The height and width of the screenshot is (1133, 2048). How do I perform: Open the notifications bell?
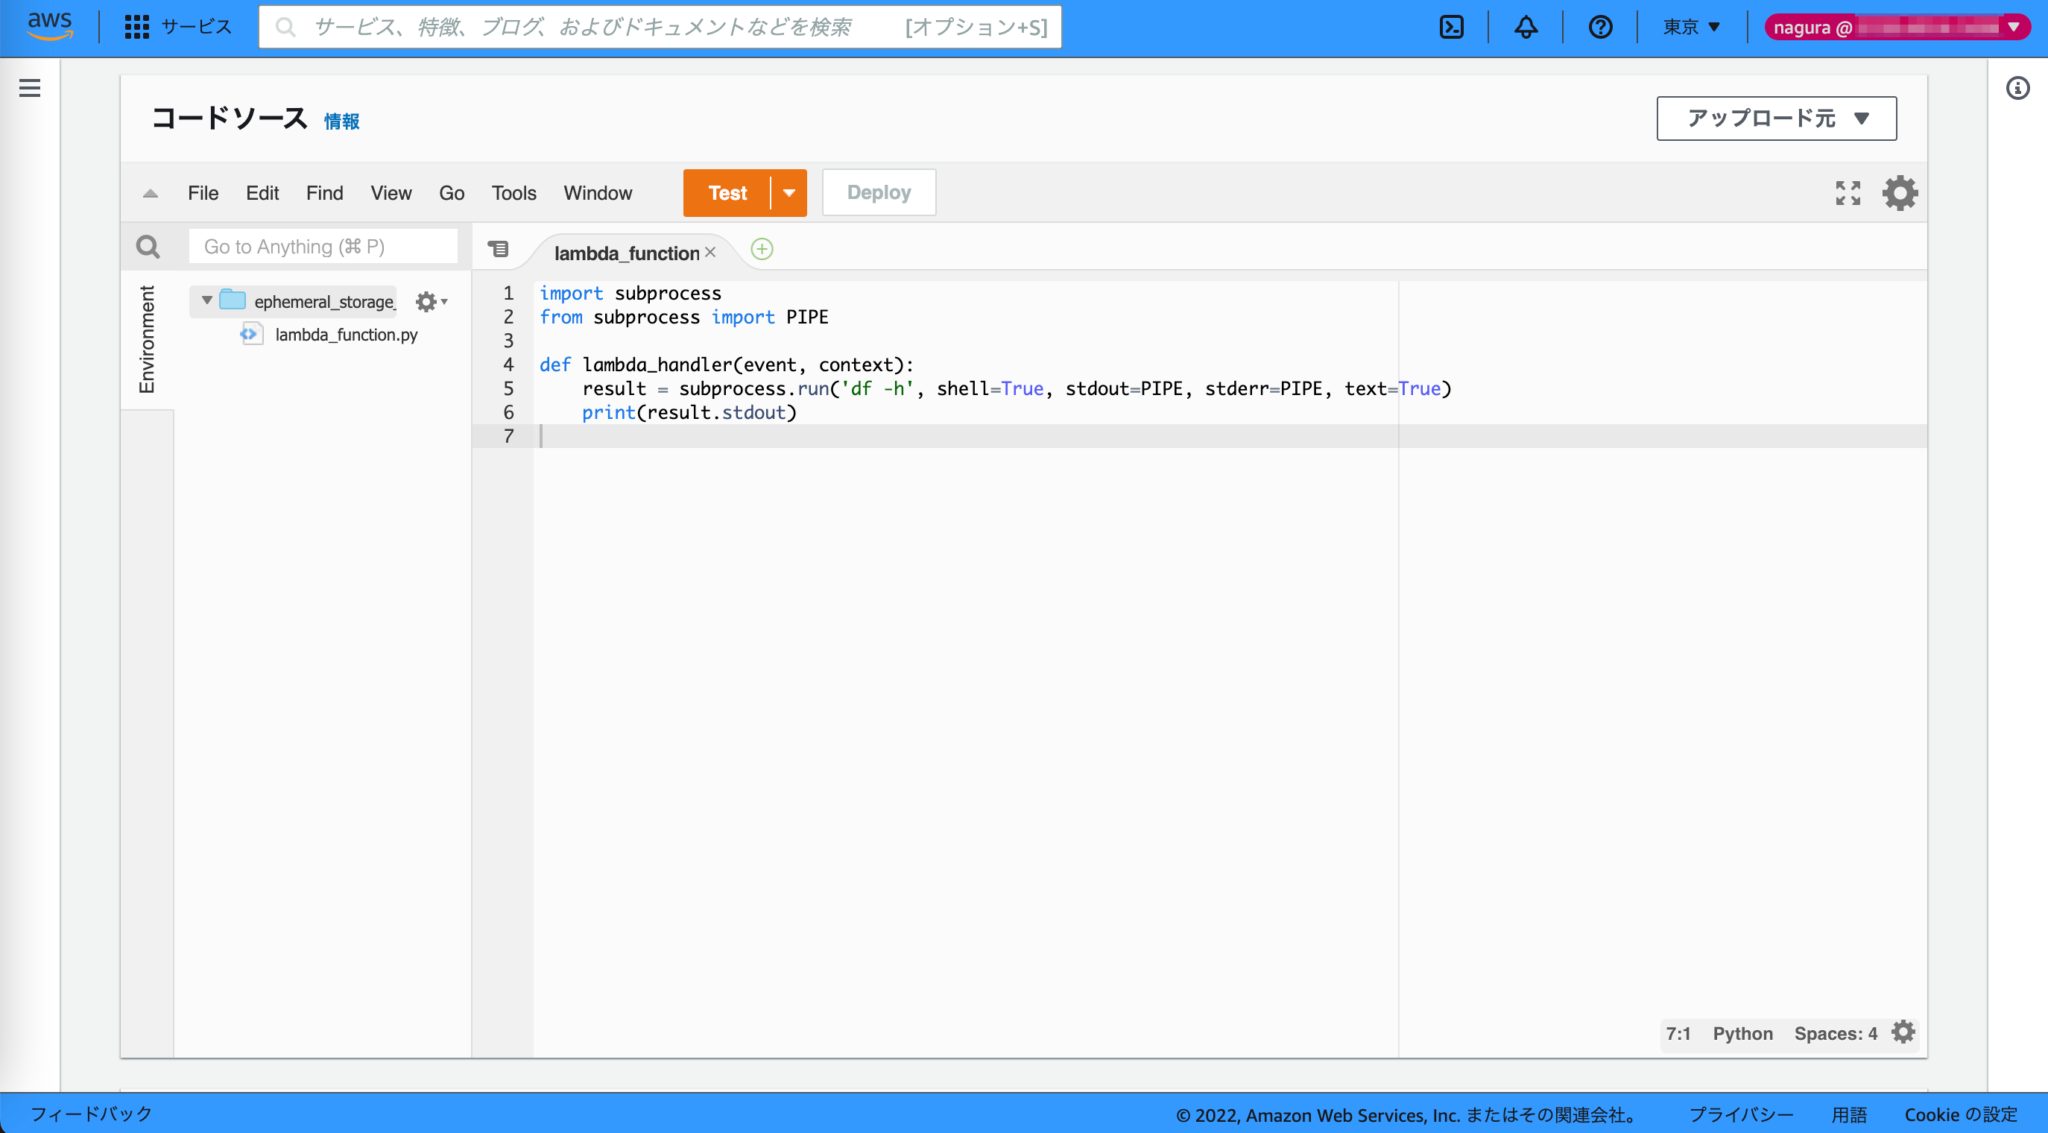pos(1525,27)
